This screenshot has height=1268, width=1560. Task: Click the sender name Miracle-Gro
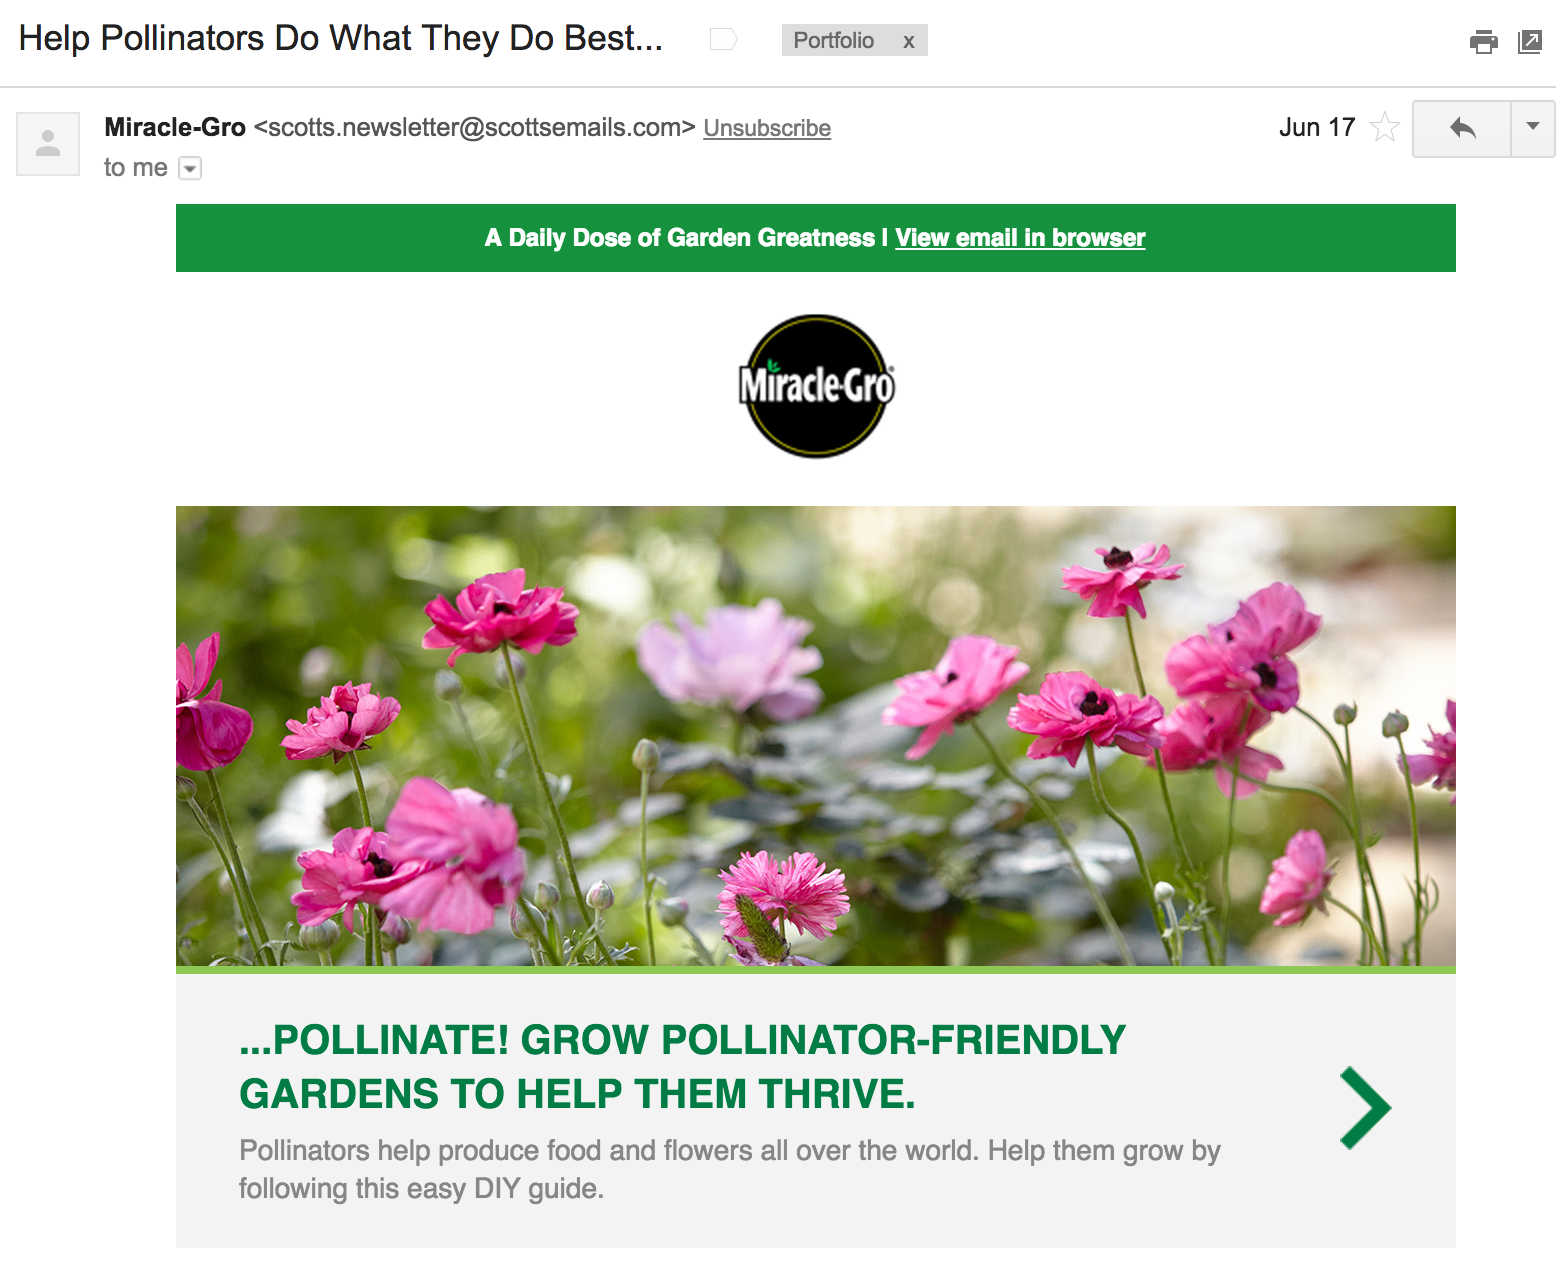pyautogui.click(x=175, y=127)
